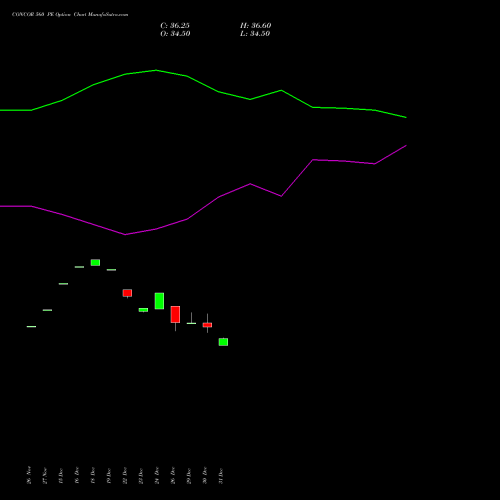
Task: Click the 30 Dec date label
Action: (x=205, y=475)
